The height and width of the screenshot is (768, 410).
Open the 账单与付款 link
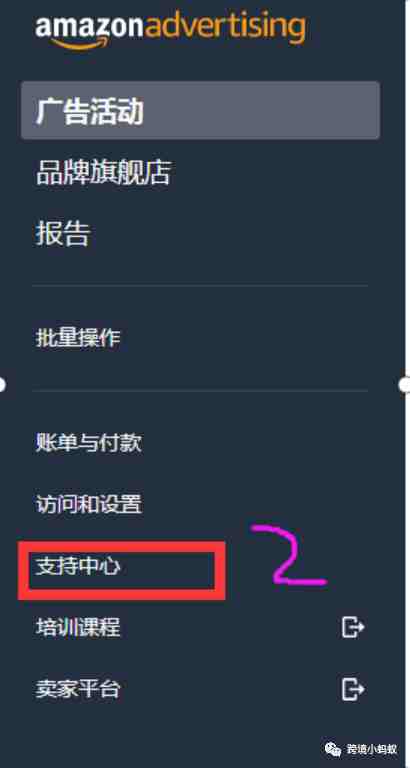pyautogui.click(x=89, y=443)
